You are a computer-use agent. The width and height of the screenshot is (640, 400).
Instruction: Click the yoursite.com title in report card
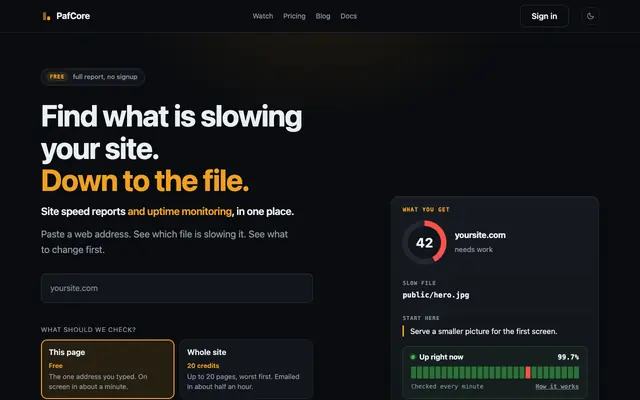[480, 235]
